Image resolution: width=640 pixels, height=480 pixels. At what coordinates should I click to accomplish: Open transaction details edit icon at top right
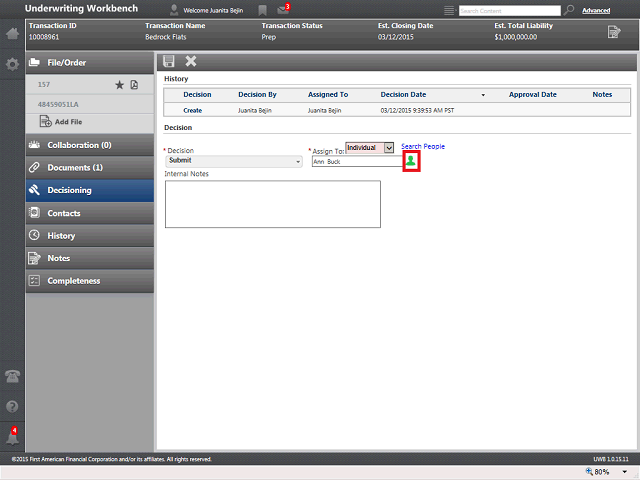(x=614, y=31)
